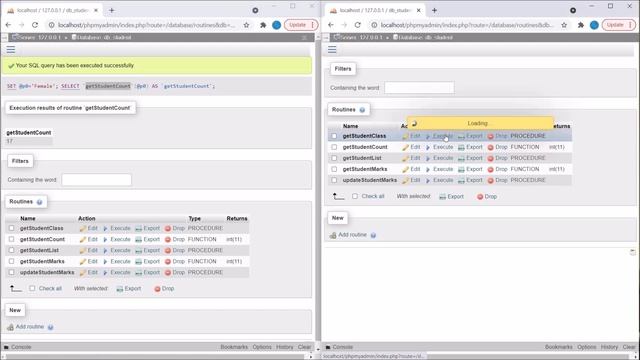This screenshot has height=360, width=640.
Task: Check getStudentMarks checkbox in right window
Action: 334,169
